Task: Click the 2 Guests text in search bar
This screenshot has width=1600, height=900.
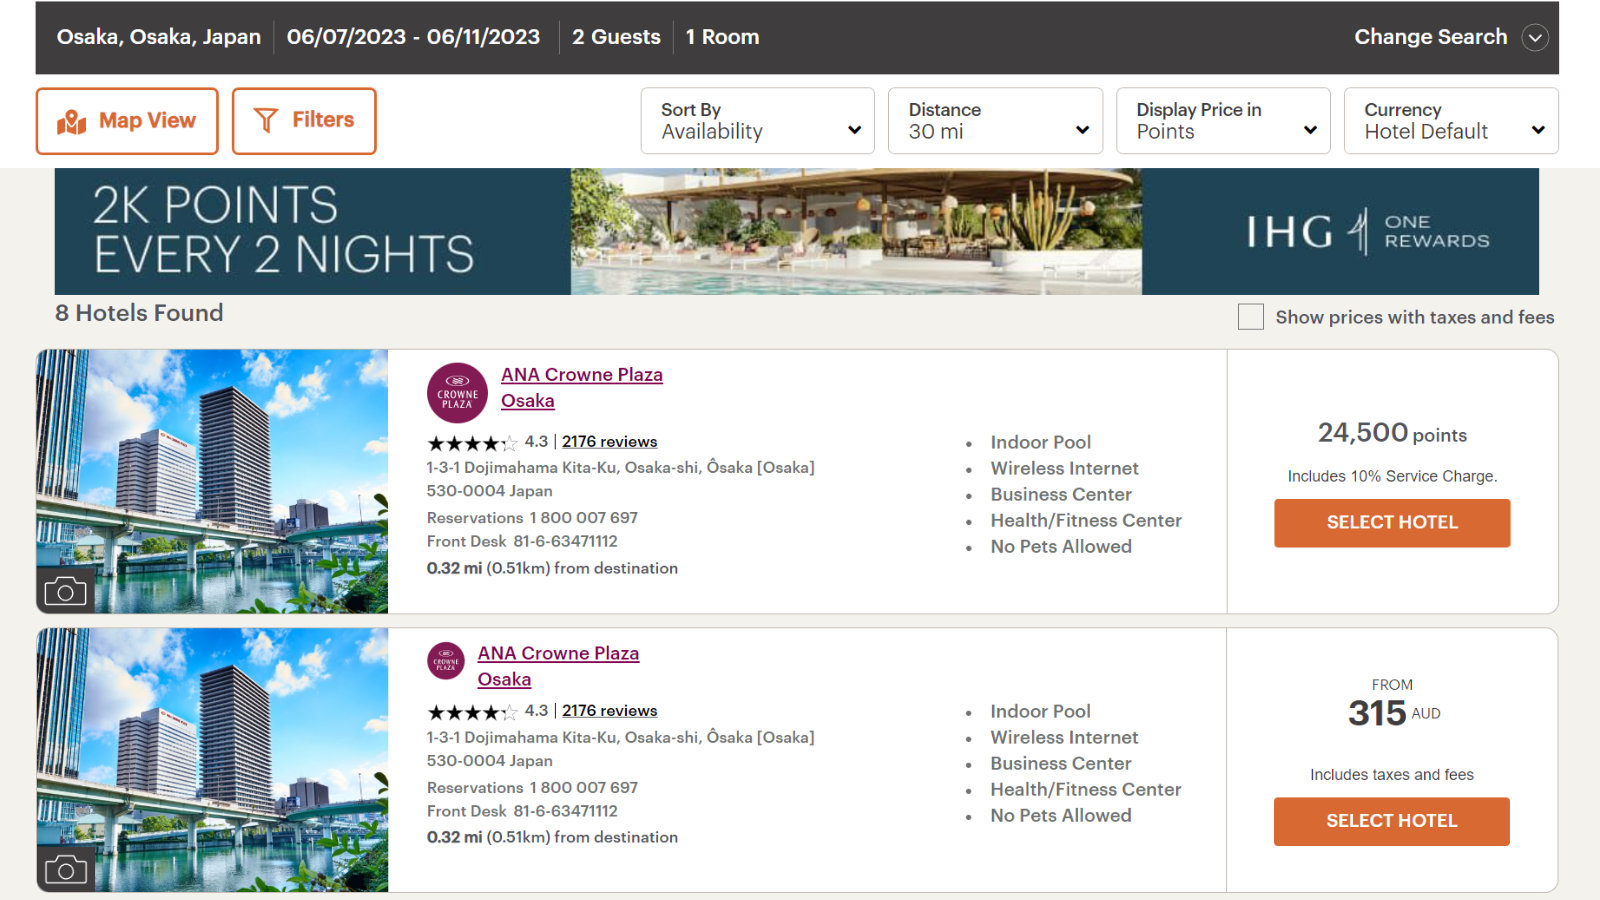Action: (x=616, y=37)
